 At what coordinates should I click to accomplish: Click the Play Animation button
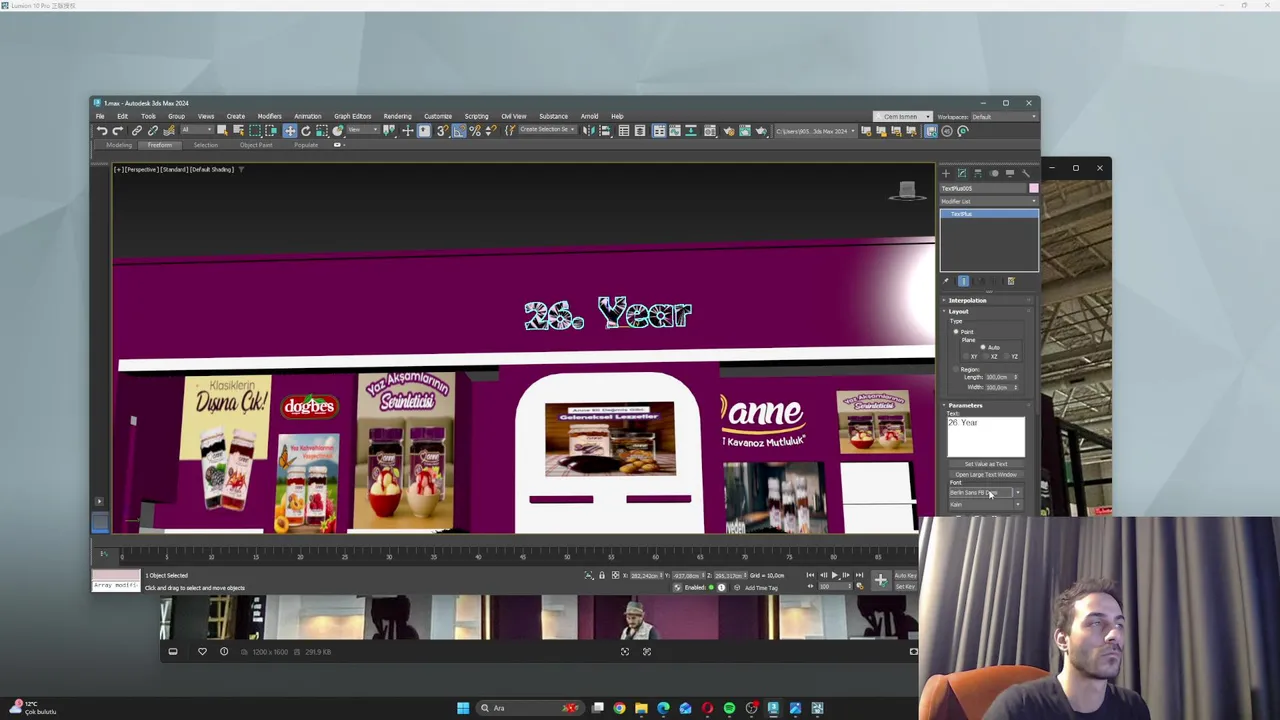coord(834,575)
